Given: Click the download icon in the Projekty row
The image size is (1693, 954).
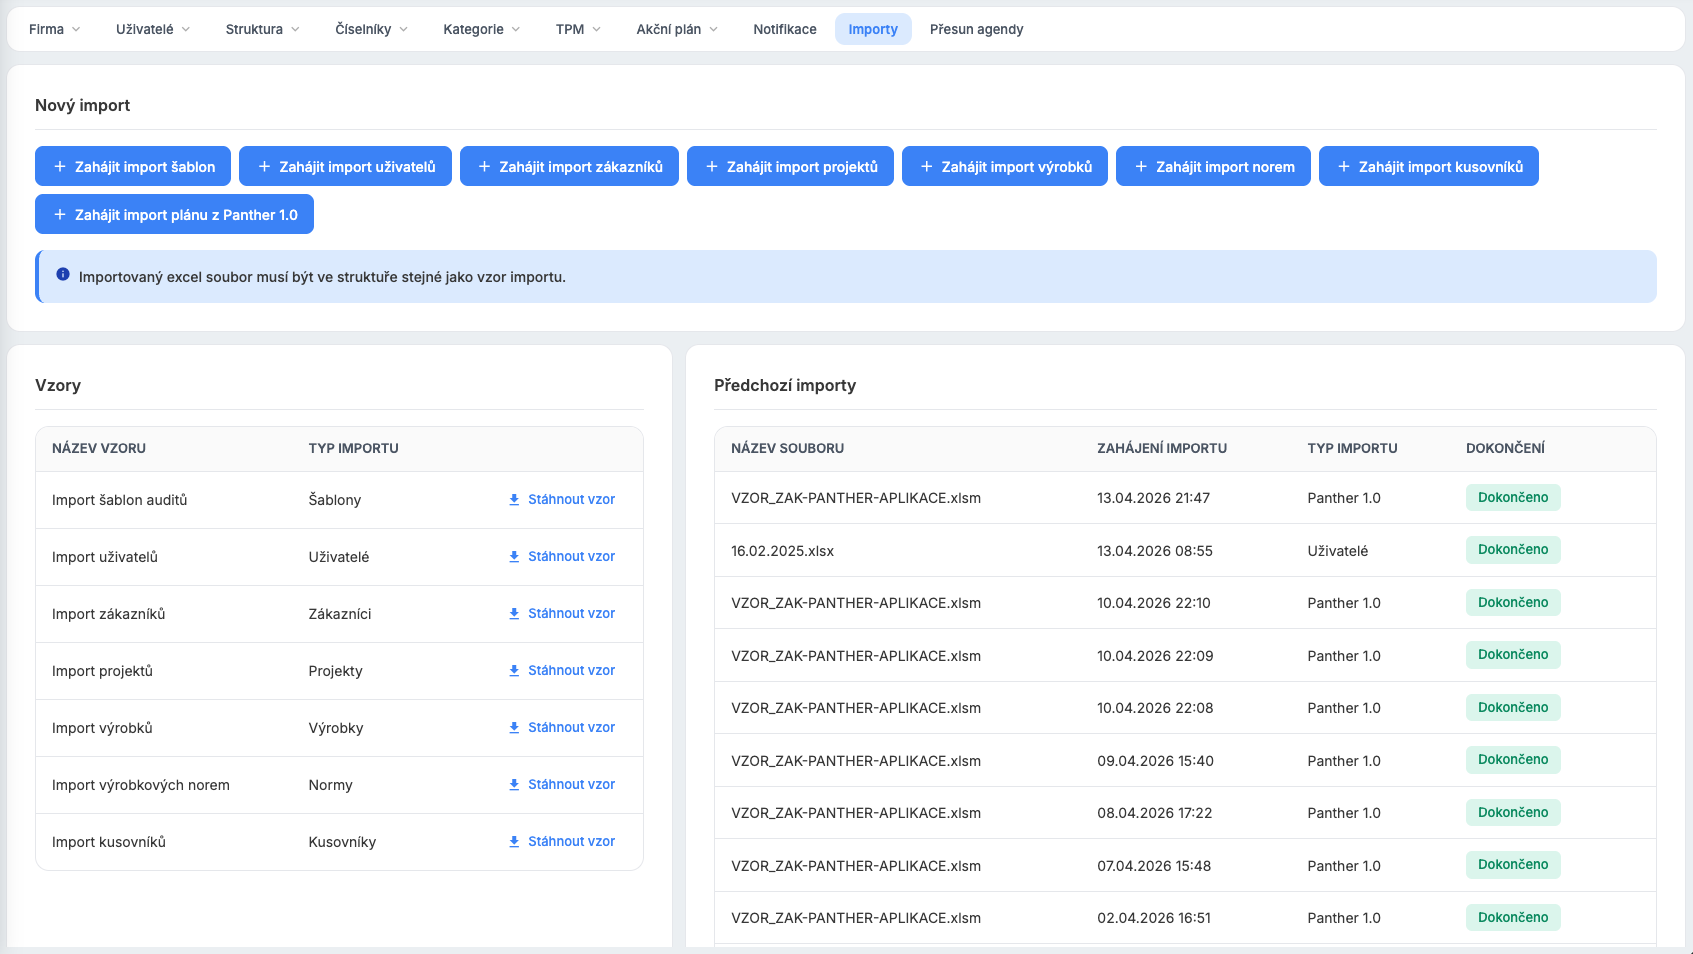Looking at the screenshot, I should pos(514,671).
